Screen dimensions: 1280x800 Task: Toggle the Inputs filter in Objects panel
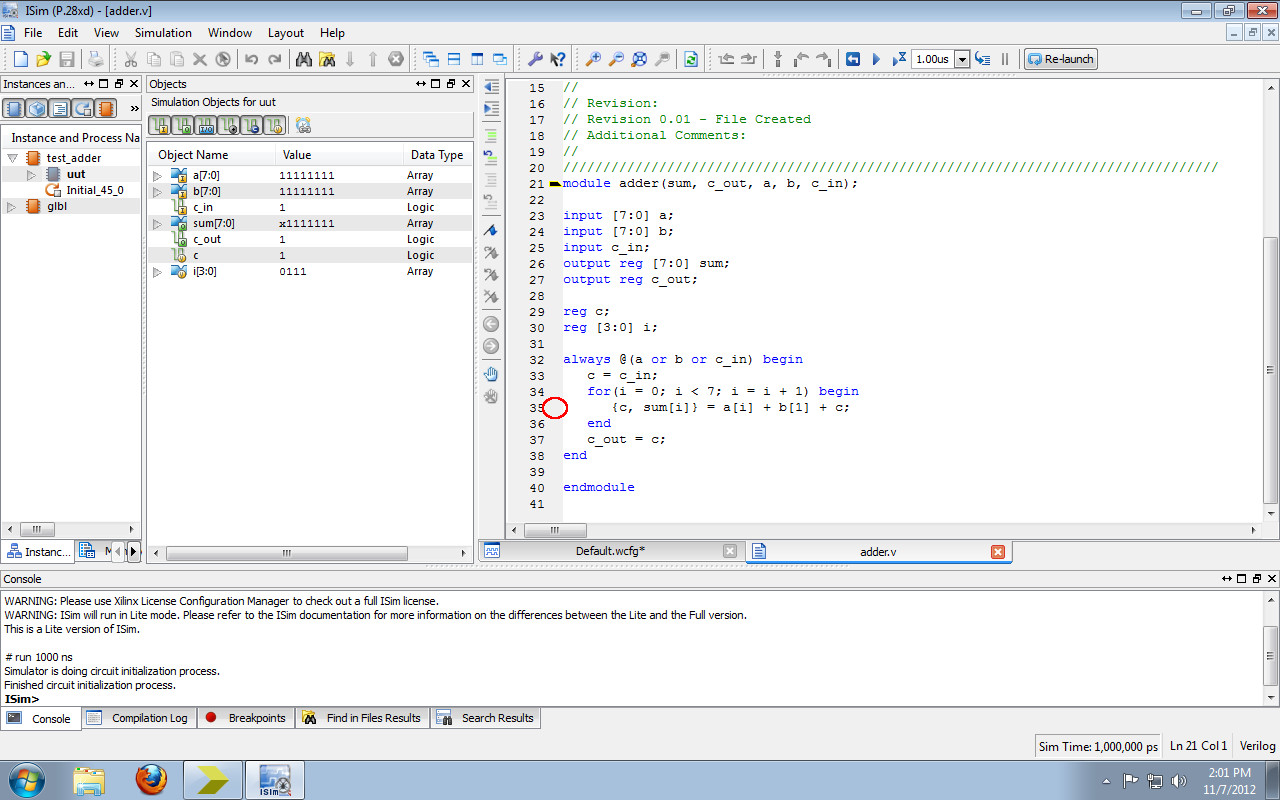click(161, 126)
